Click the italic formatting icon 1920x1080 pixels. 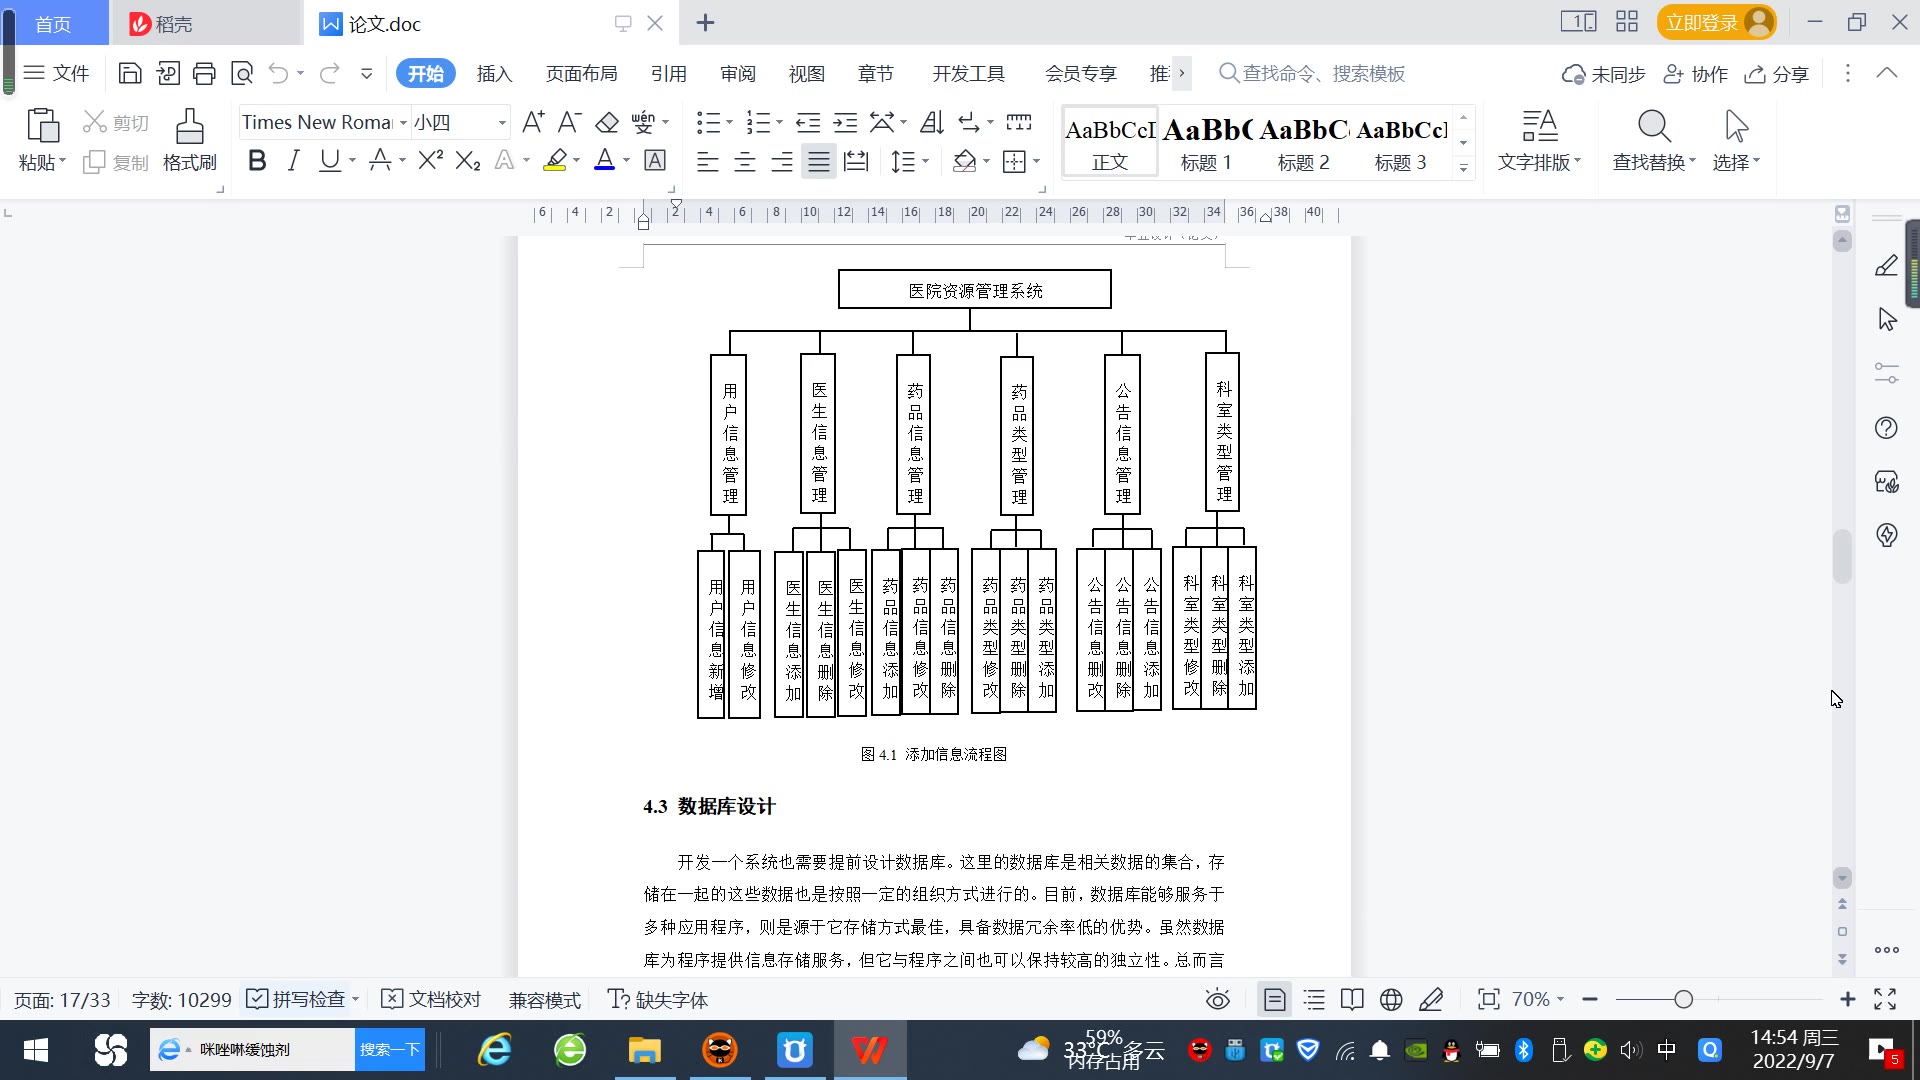point(293,161)
